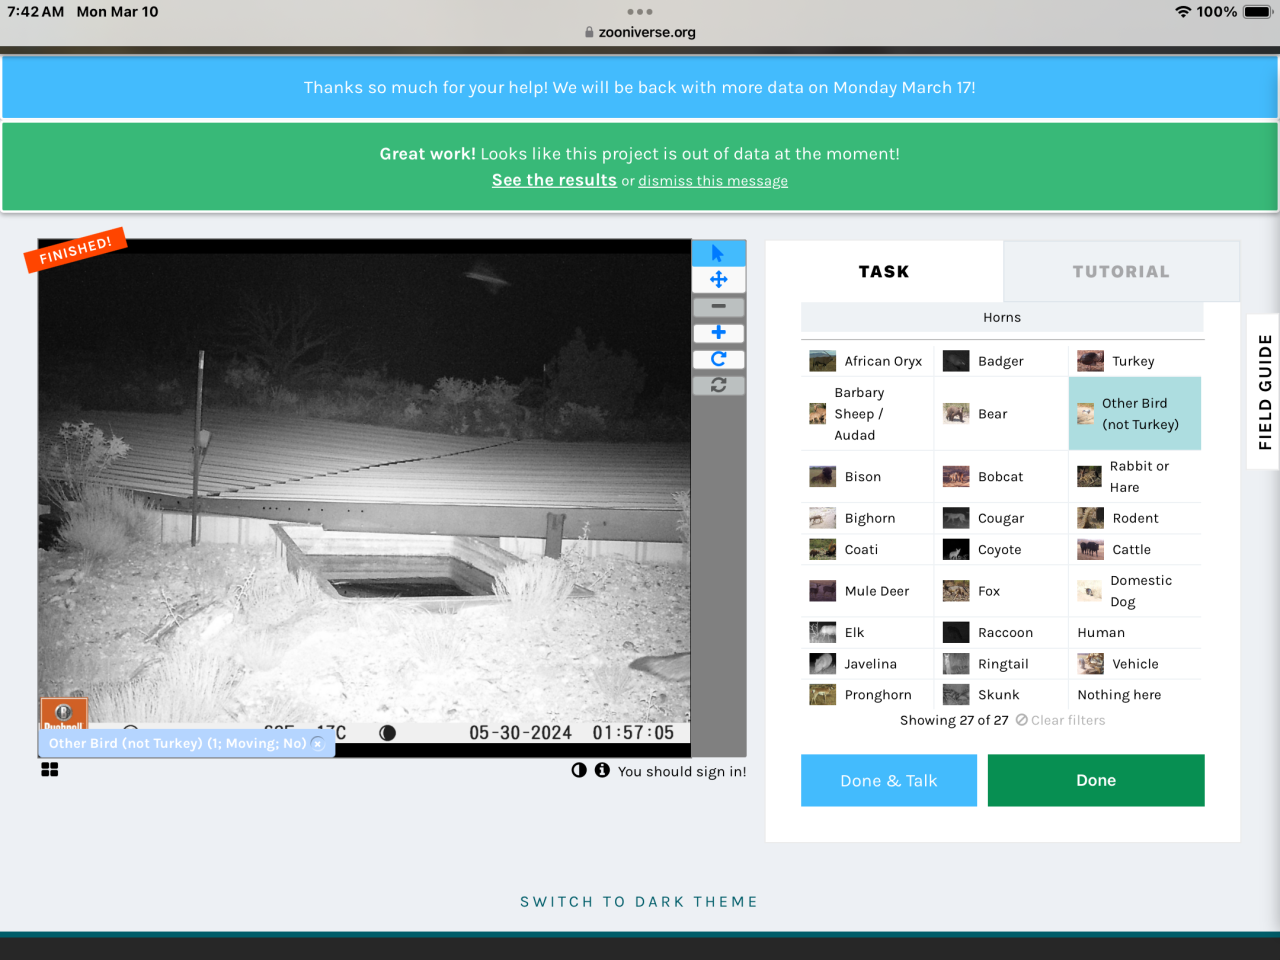Choose Raccoon
This screenshot has width=1280, height=960.
pyautogui.click(x=1001, y=632)
